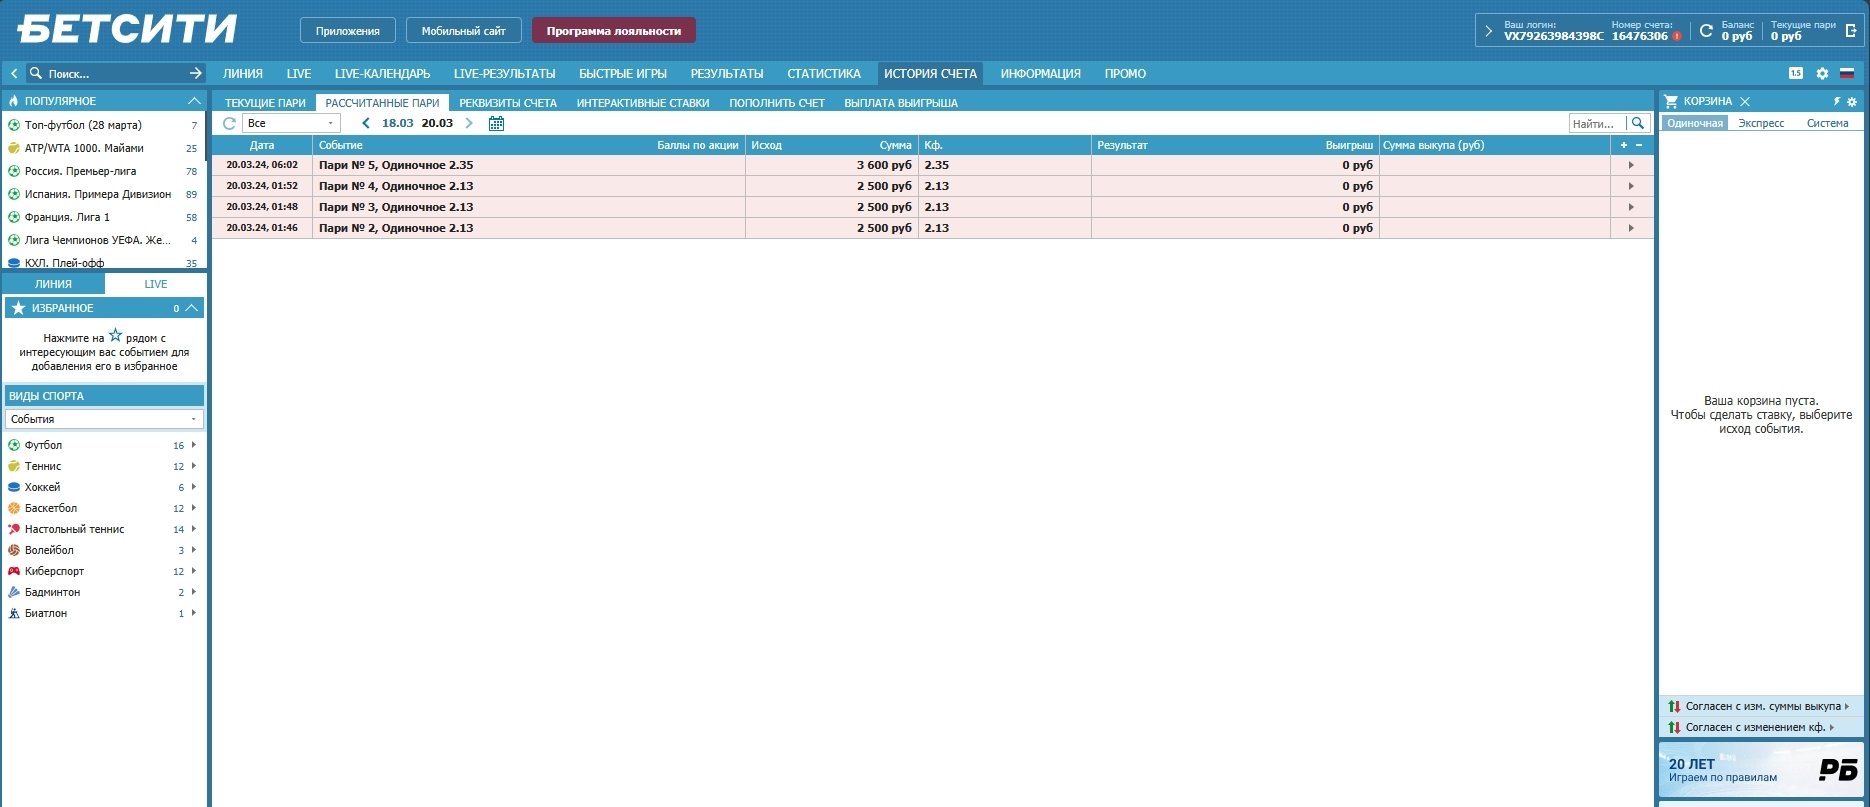Click the Программа лояльности button
The height and width of the screenshot is (807, 1870).
[x=613, y=31]
